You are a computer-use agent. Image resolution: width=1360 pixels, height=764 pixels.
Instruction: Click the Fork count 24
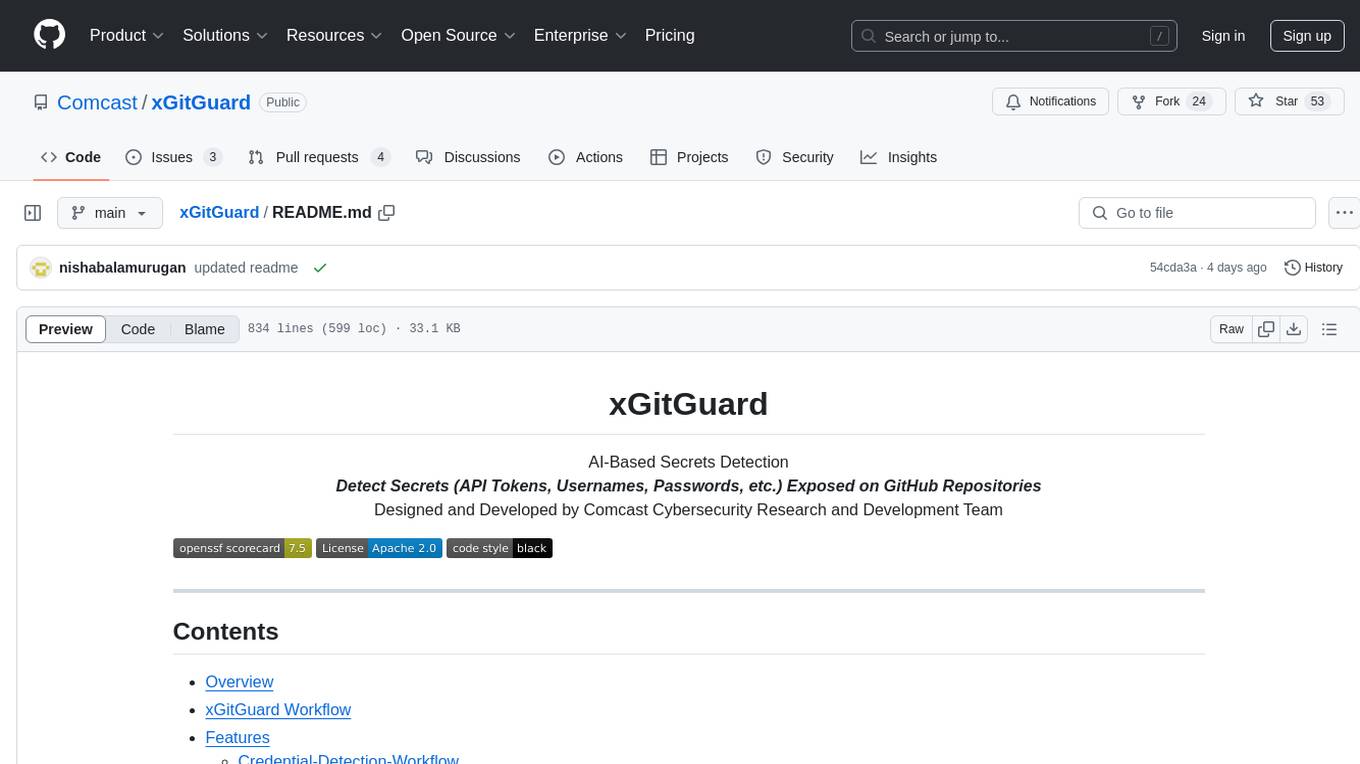tap(1200, 102)
